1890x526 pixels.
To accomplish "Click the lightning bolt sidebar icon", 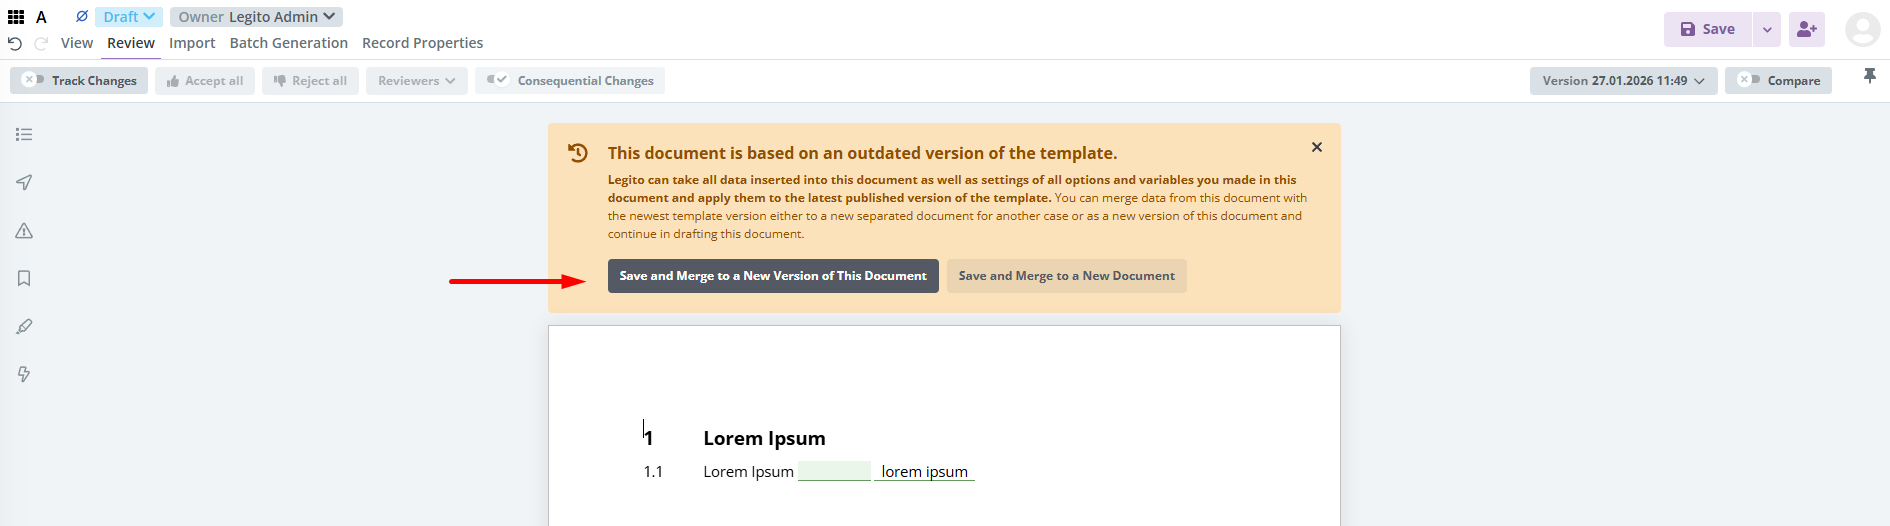I will [24, 374].
